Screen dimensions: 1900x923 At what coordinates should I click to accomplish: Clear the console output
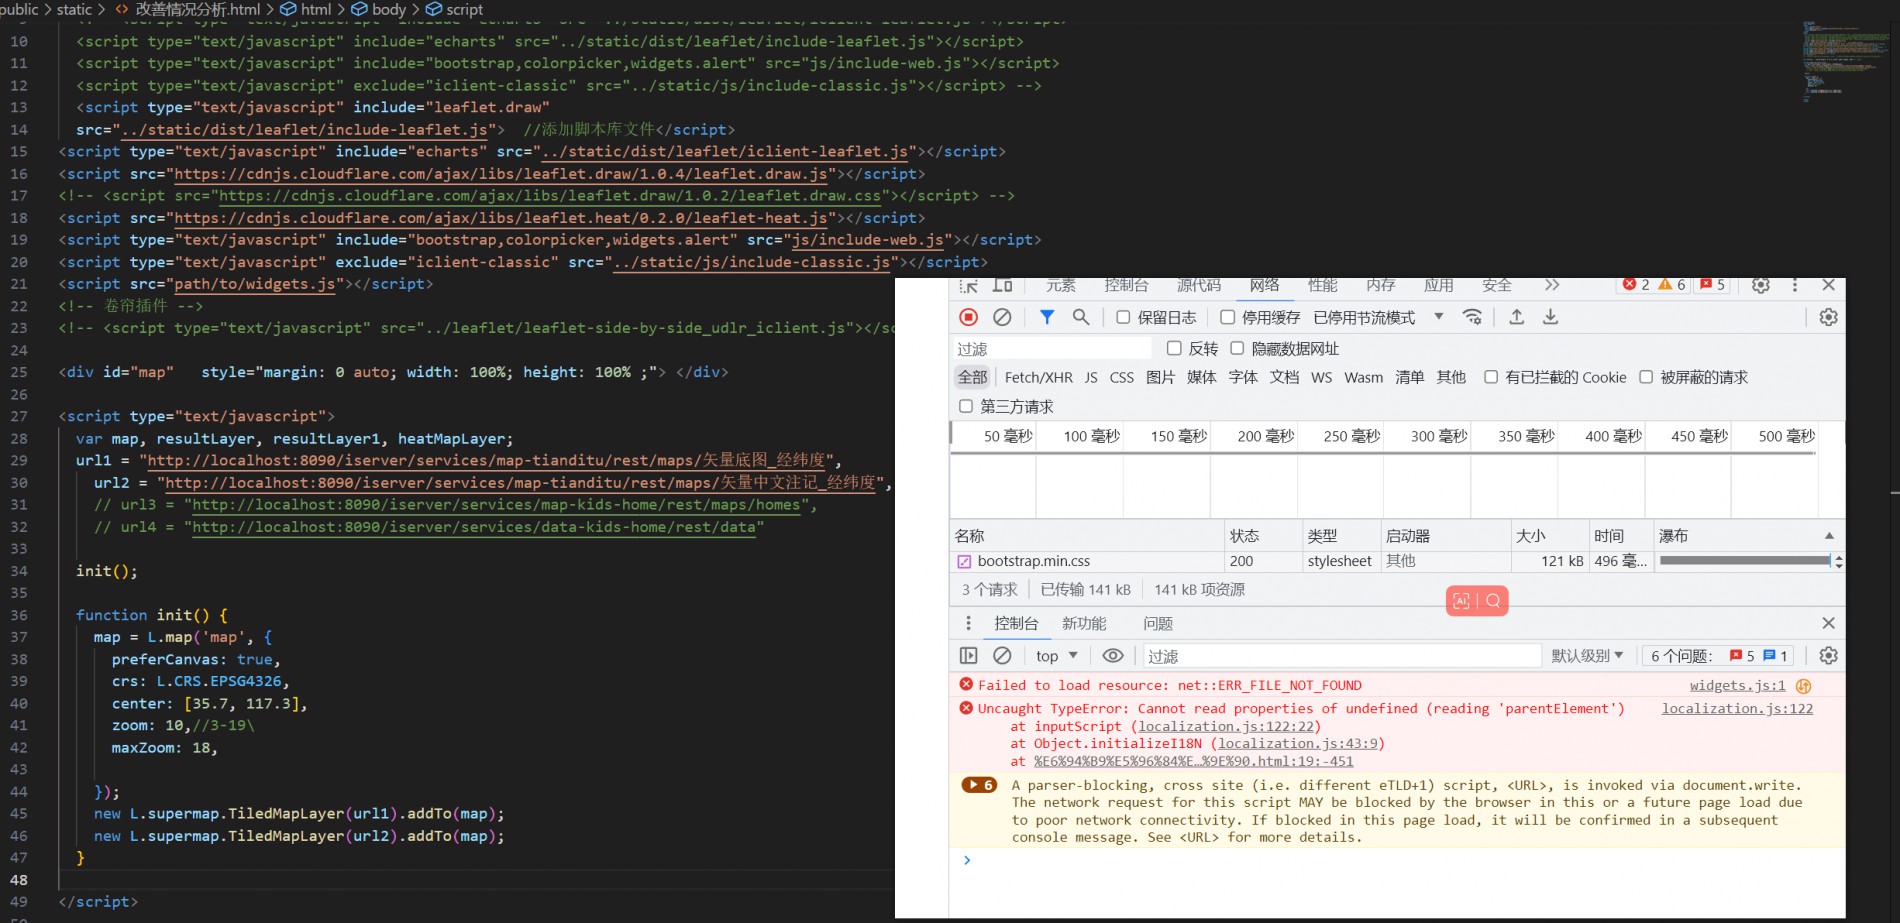click(x=1002, y=656)
